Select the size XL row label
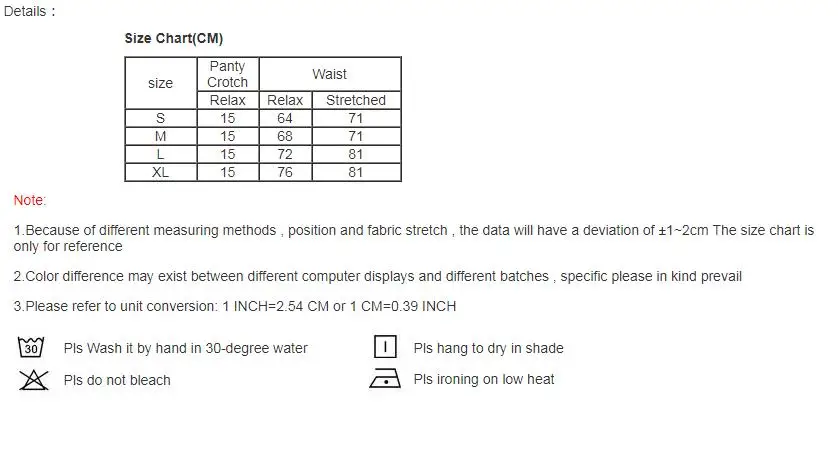 pyautogui.click(x=160, y=173)
